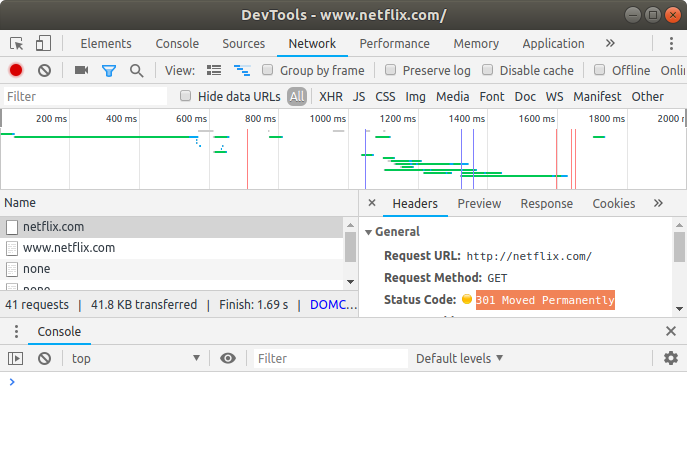The image size is (687, 473).
Task: Filter requests by XHR
Action: pos(331,96)
